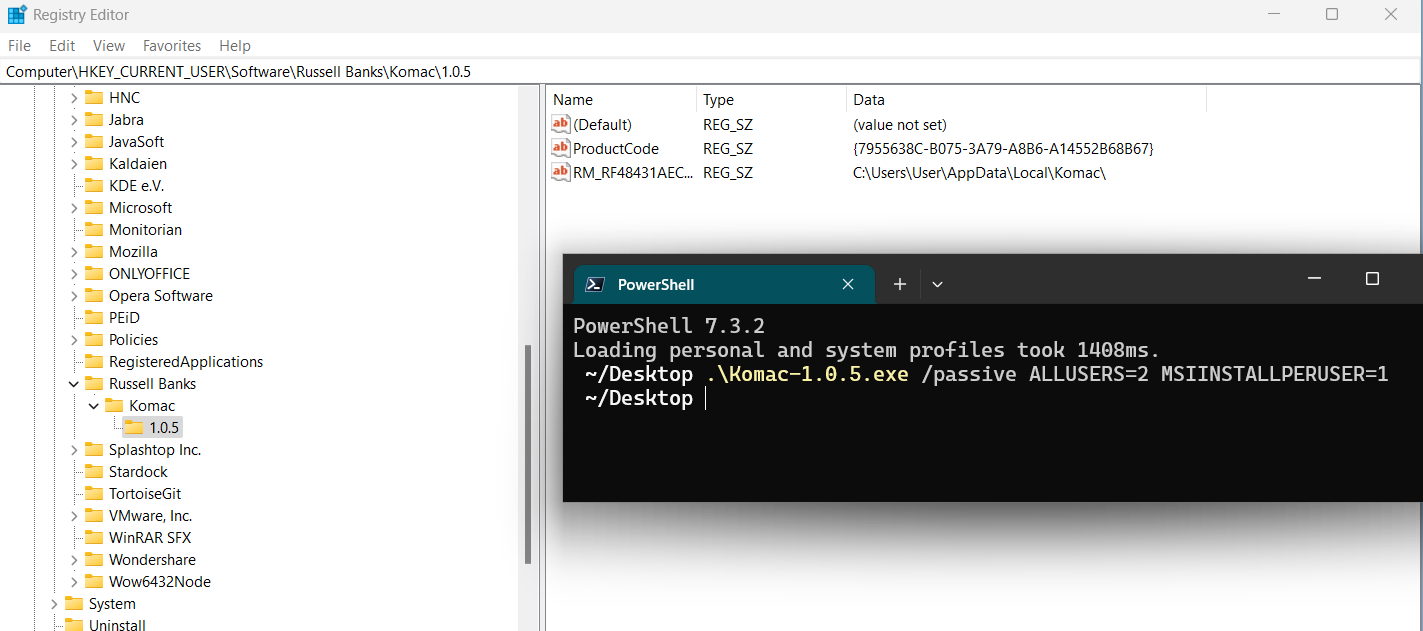Screen dimensions: 1423x631
Task: Collapse the Komac key
Action: coord(93,404)
